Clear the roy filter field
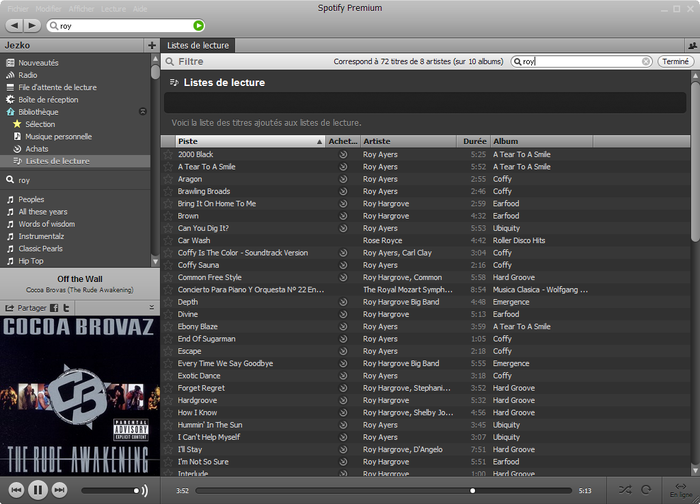This screenshot has height=504, width=700. point(646,62)
